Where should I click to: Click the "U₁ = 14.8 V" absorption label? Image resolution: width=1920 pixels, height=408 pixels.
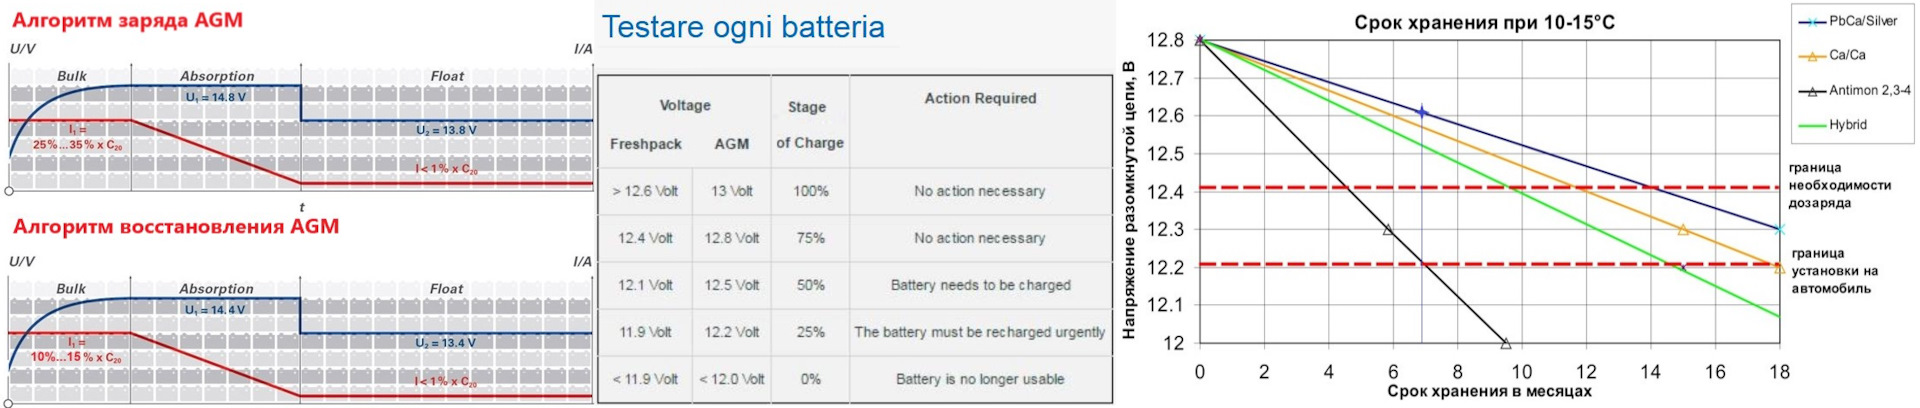click(x=215, y=97)
